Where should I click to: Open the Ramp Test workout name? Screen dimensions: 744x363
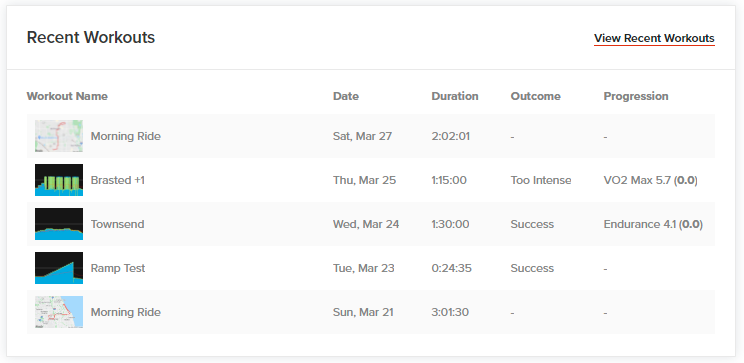coord(118,268)
